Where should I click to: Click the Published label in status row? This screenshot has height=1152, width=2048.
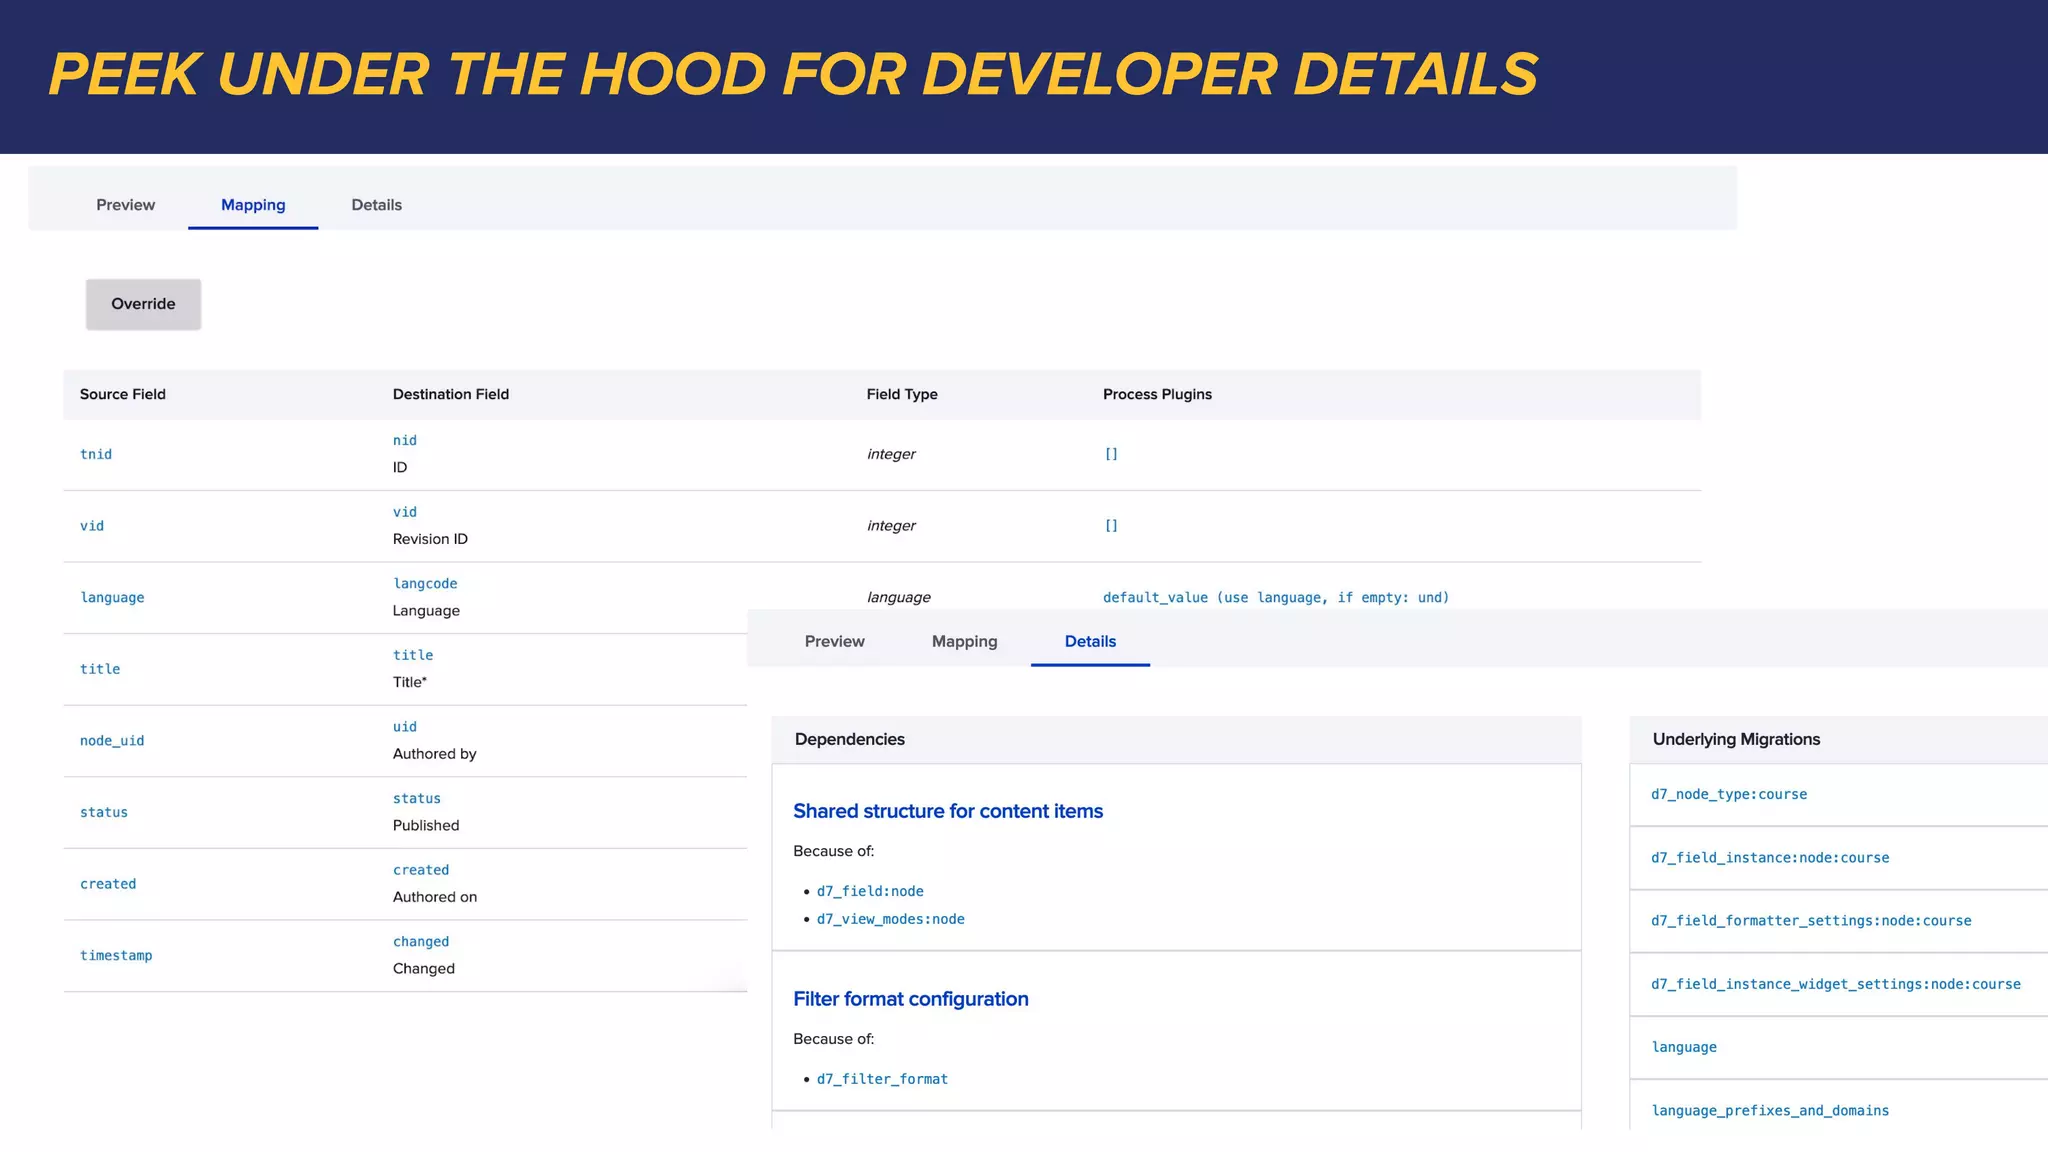point(426,826)
